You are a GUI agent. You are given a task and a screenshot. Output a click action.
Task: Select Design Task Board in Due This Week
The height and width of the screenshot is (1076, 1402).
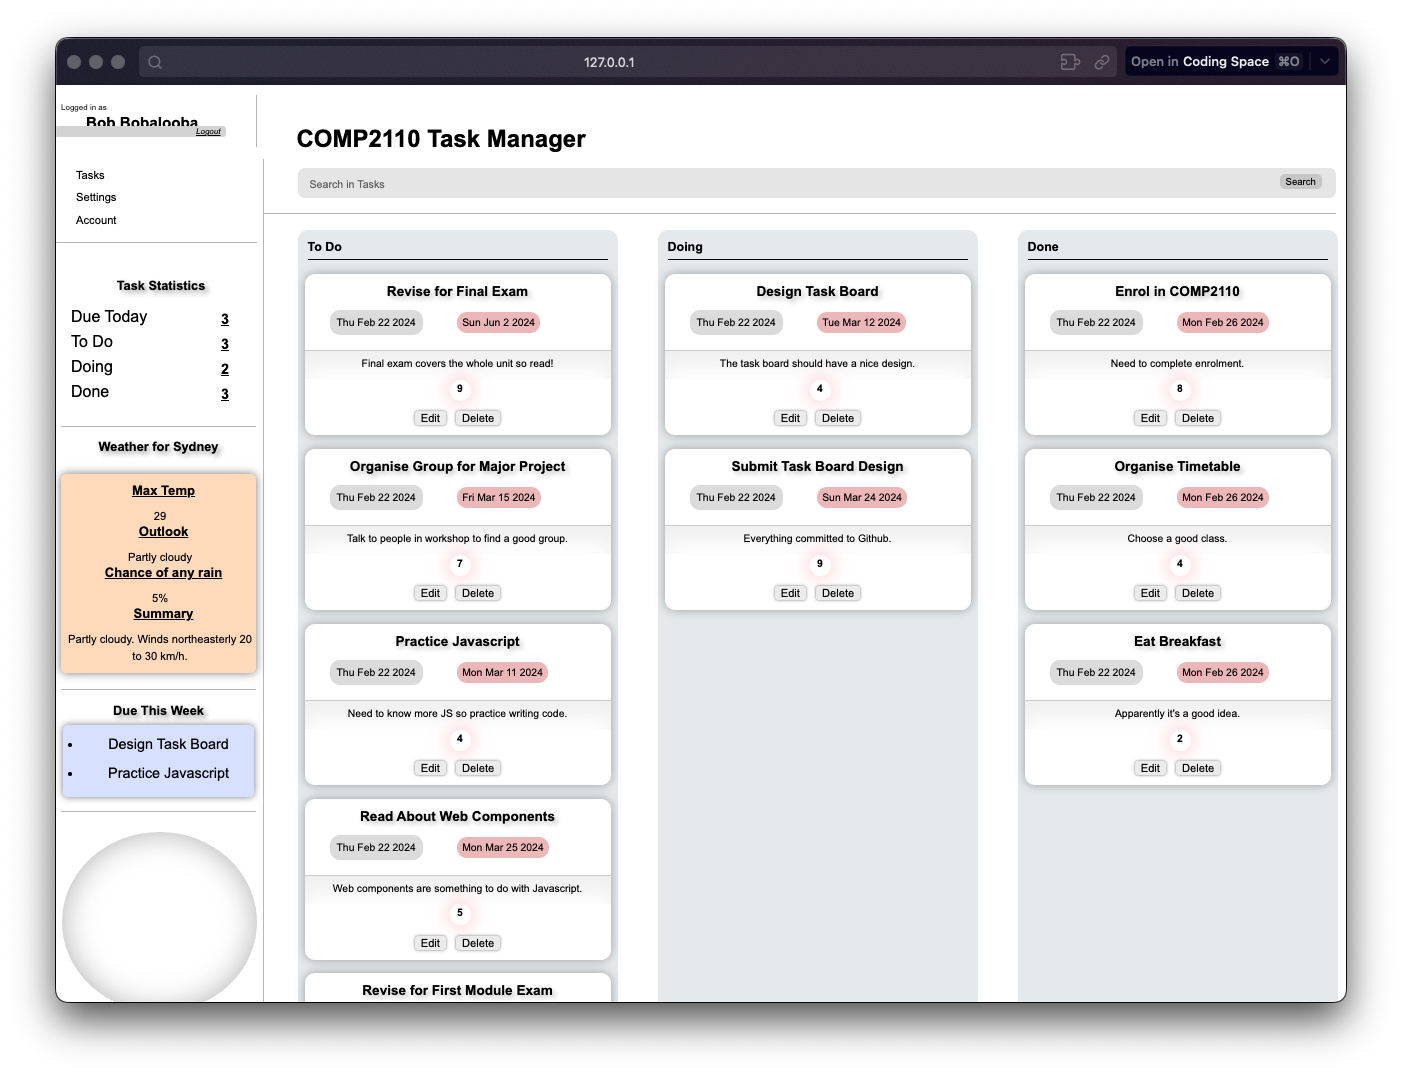point(168,744)
